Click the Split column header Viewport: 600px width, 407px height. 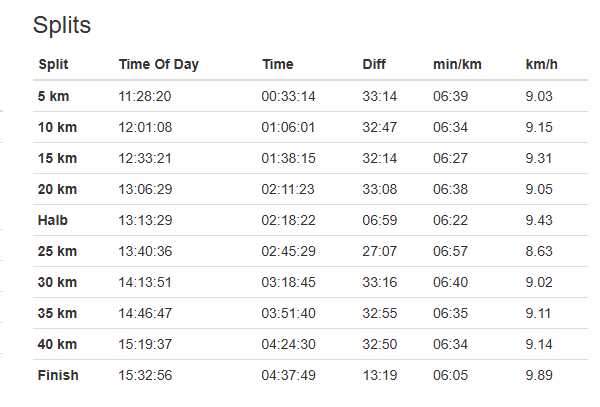click(x=53, y=65)
